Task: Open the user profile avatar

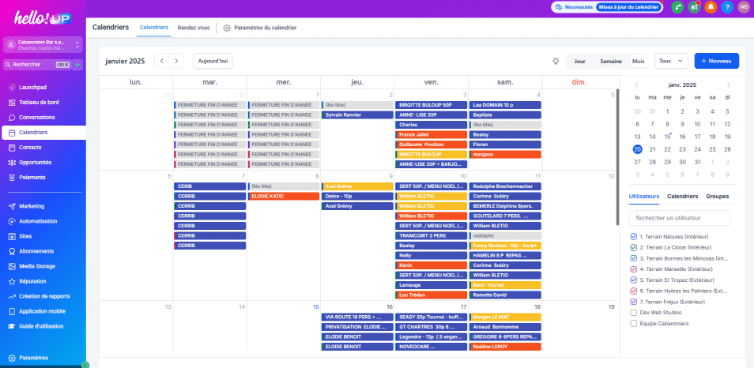Action: point(743,7)
